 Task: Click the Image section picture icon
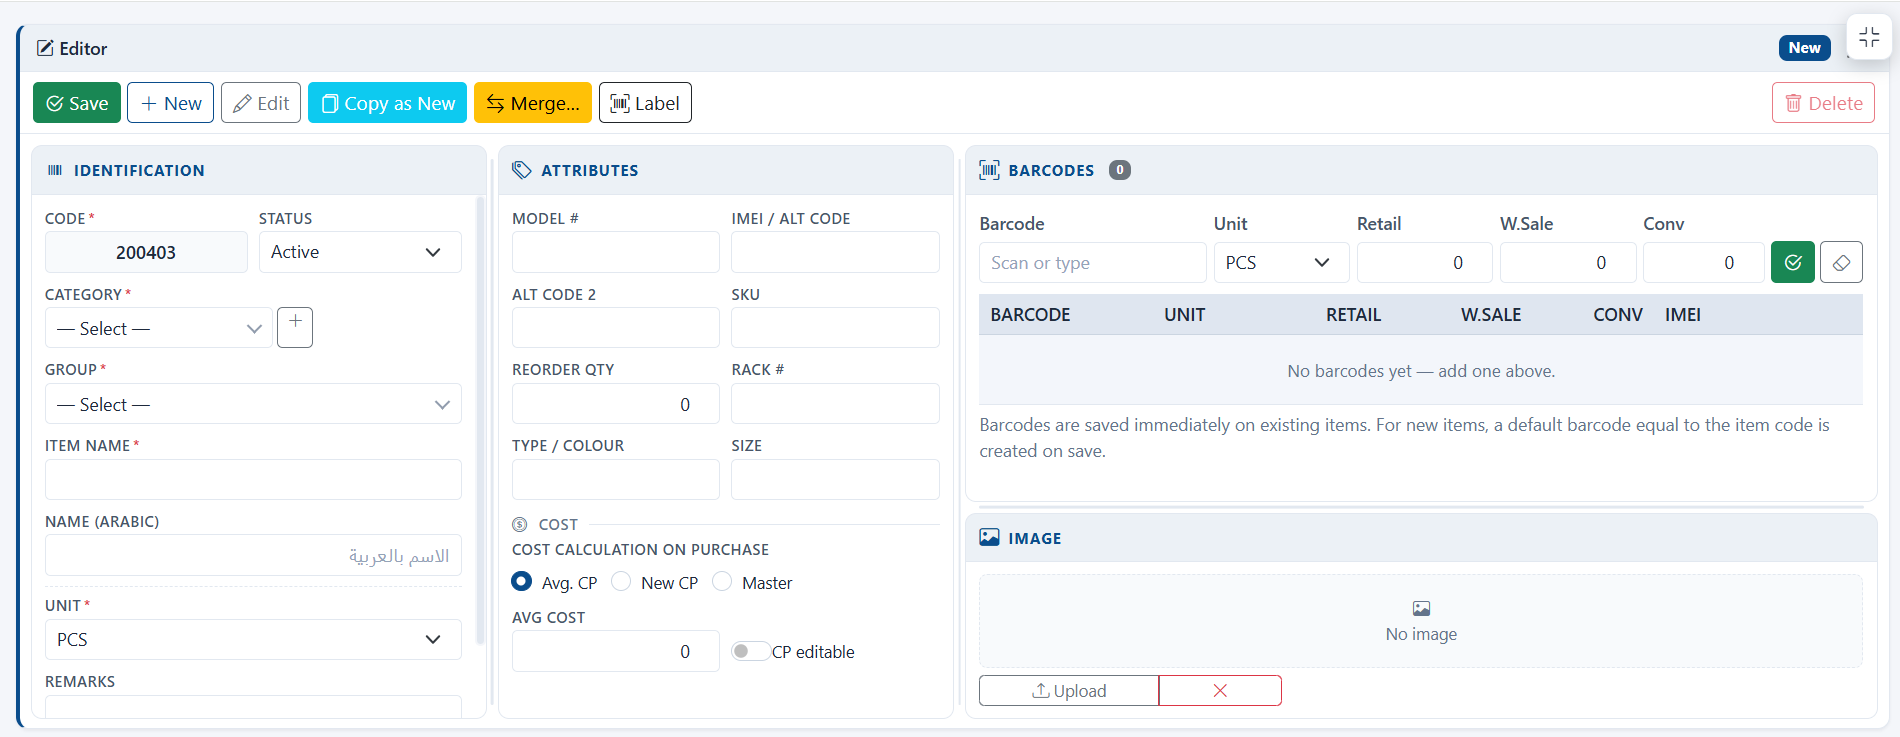click(989, 537)
